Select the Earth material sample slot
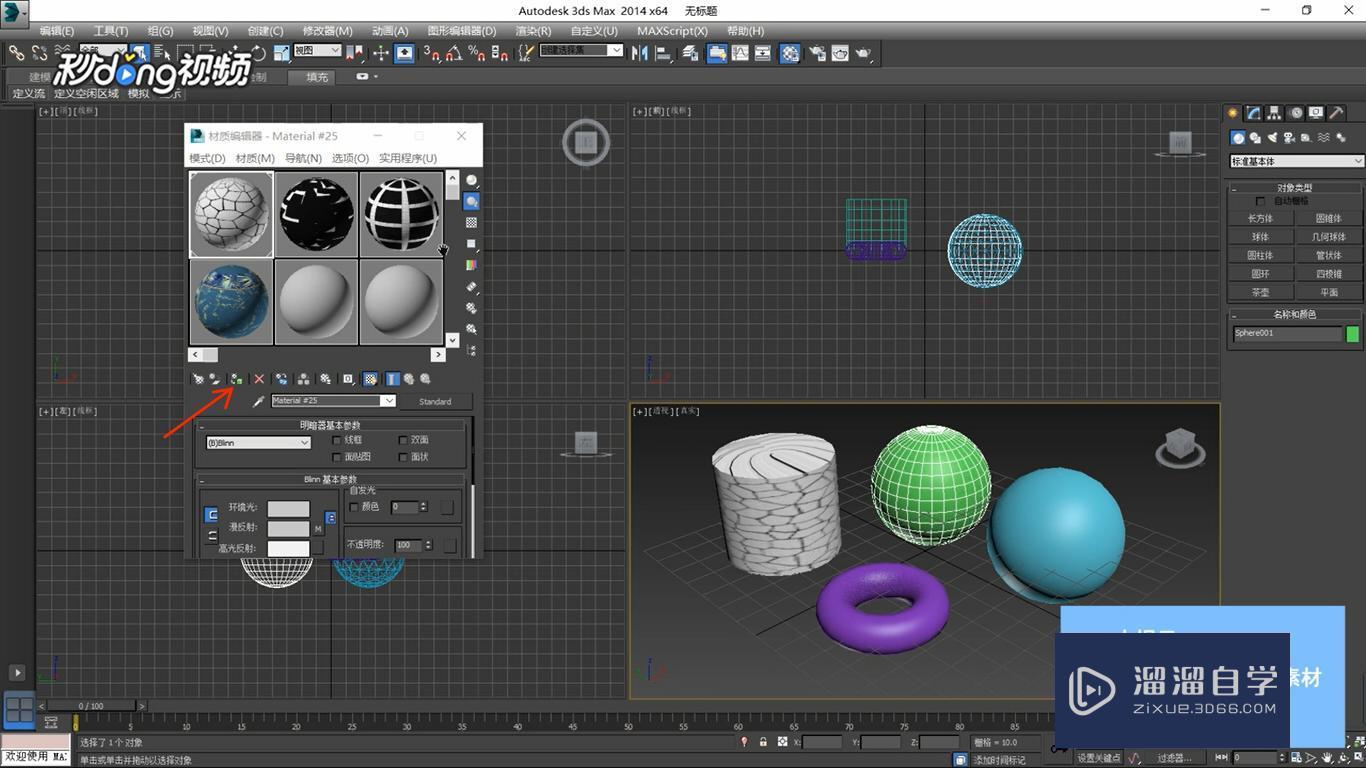Screen dimensions: 1366x768 pyautogui.click(x=230, y=302)
